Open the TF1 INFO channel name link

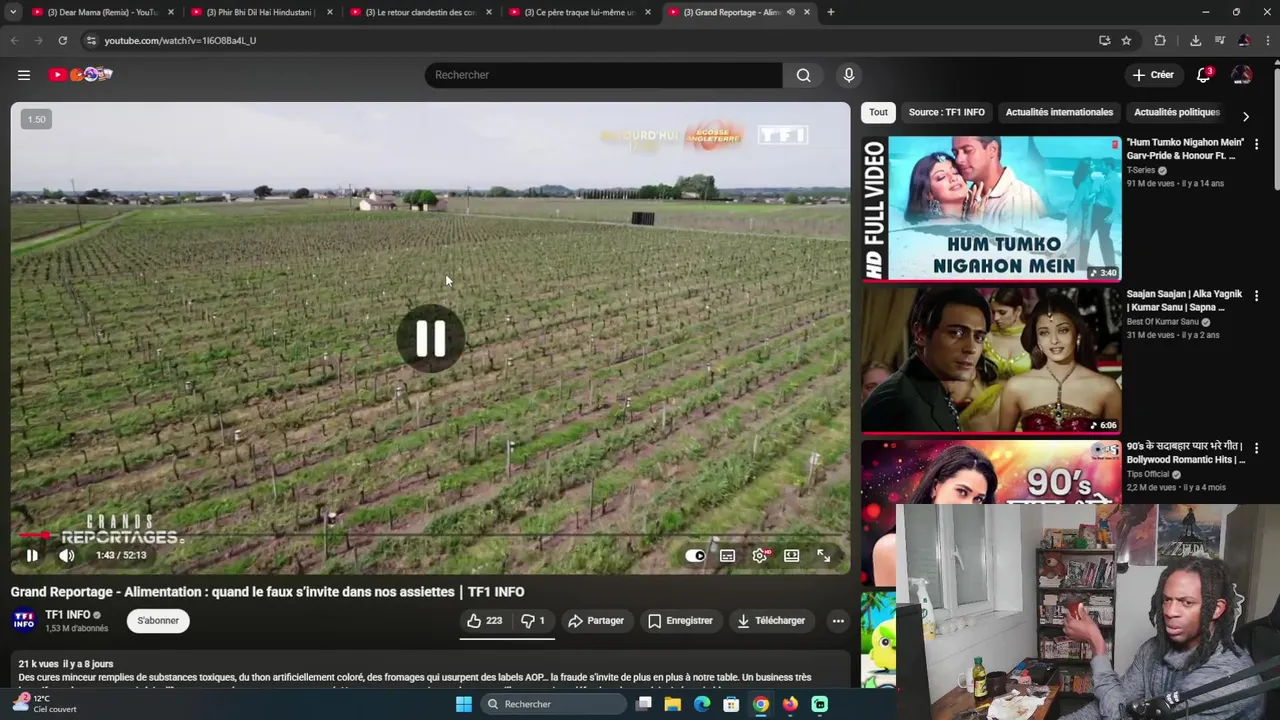pyautogui.click(x=68, y=615)
